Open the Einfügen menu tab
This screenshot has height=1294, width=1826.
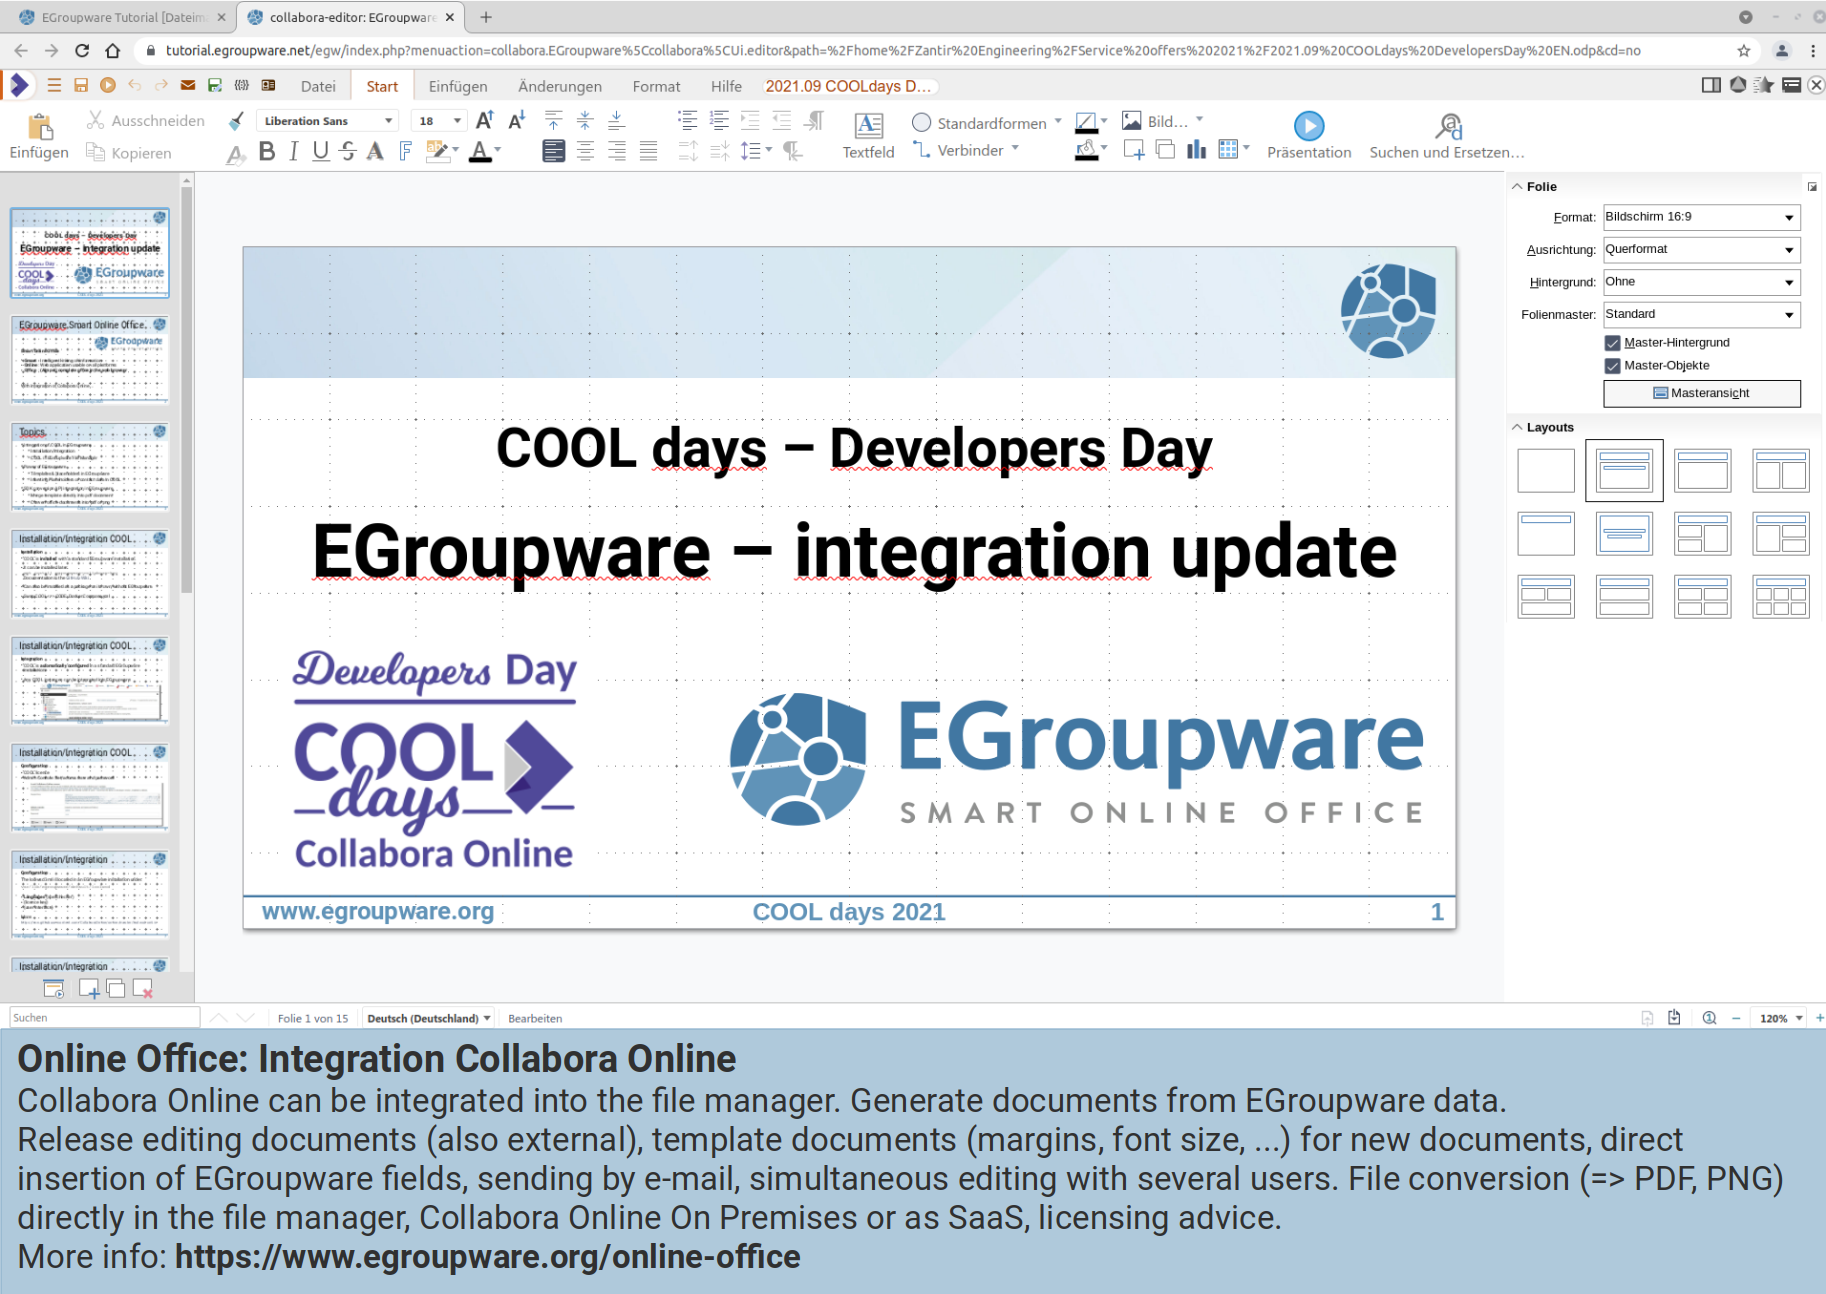458,87
